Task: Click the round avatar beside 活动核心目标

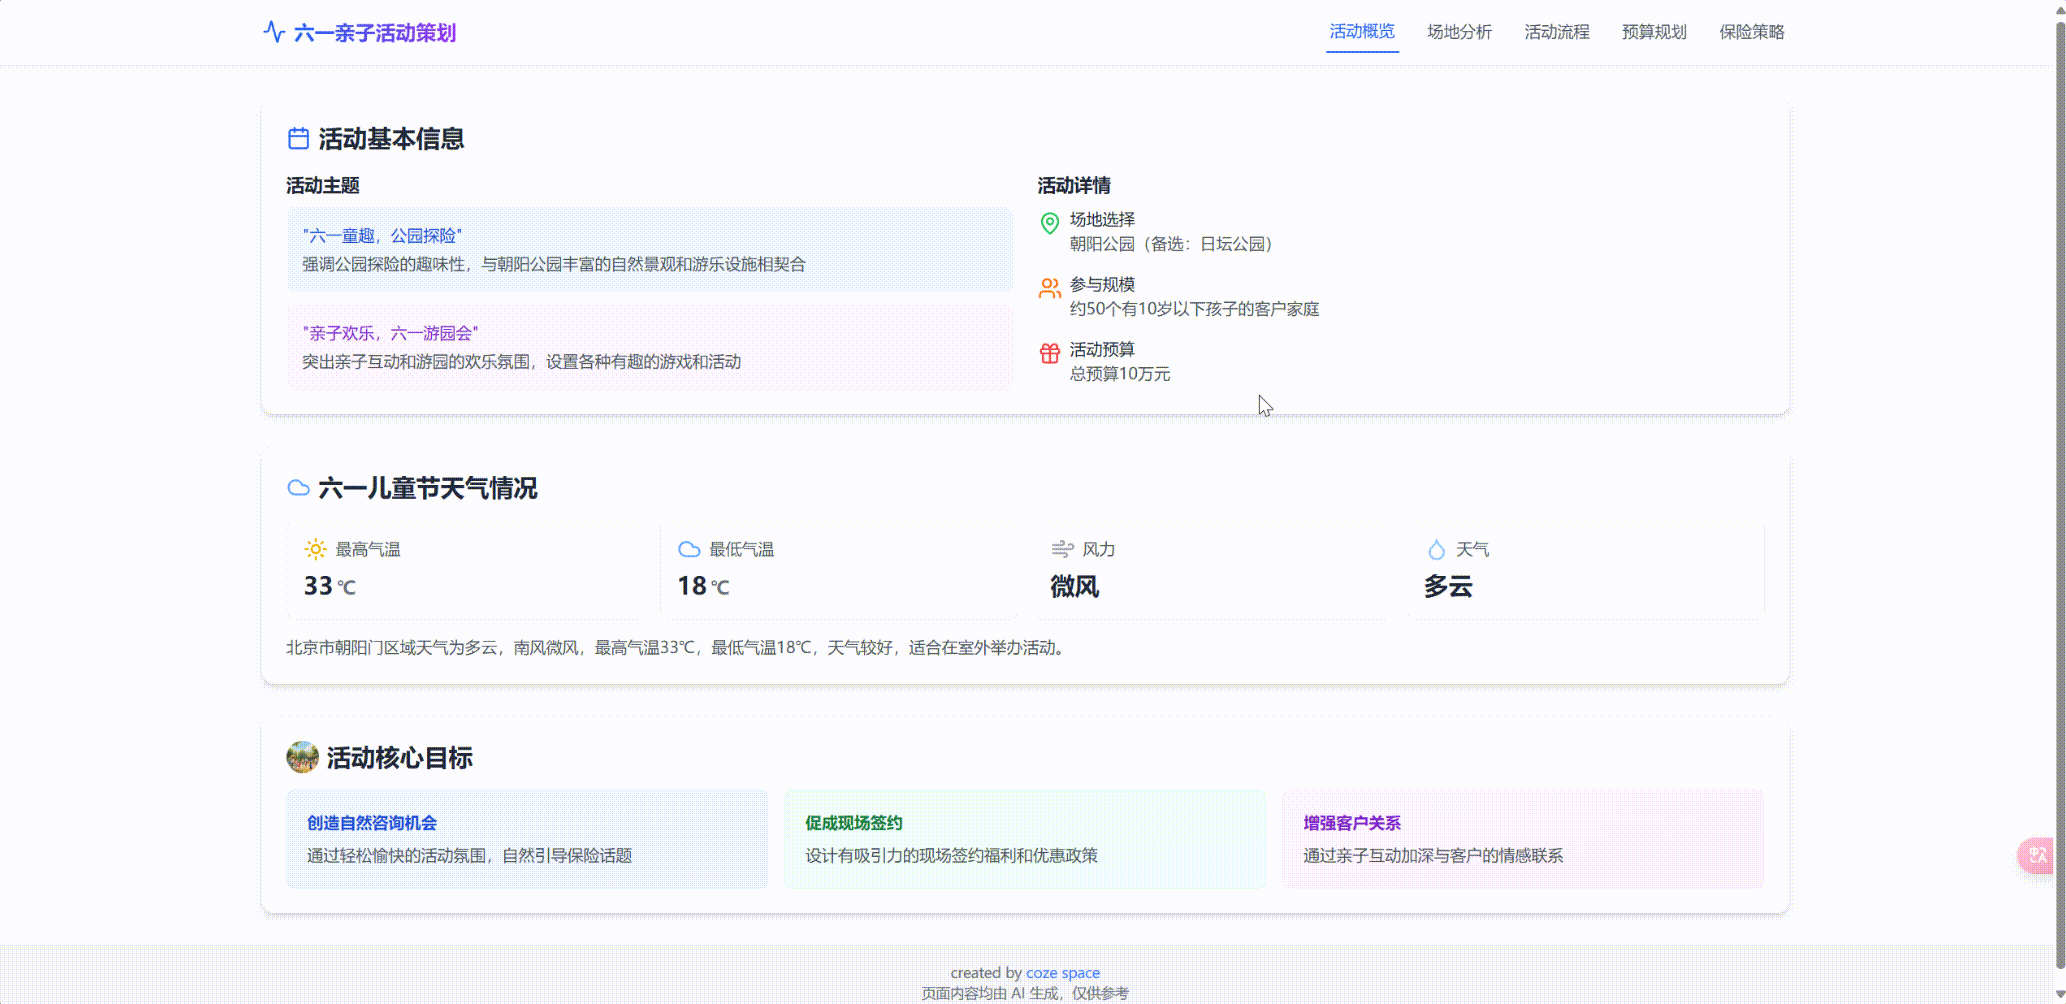Action: coord(301,757)
